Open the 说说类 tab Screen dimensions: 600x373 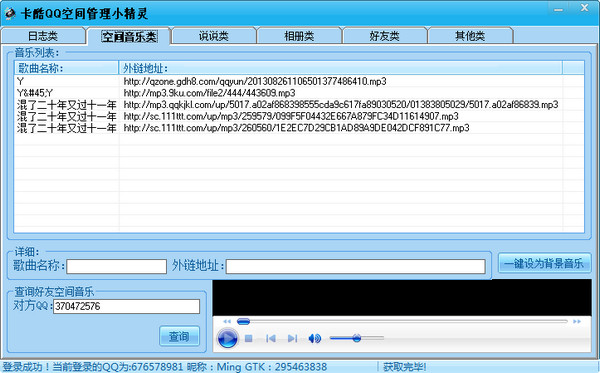pos(214,36)
